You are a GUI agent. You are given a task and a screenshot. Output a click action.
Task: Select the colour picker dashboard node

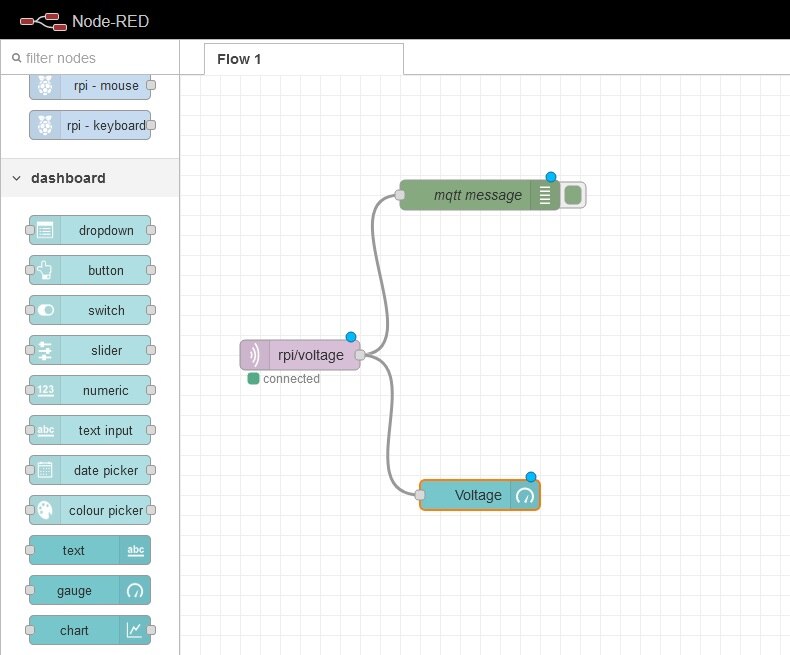pyautogui.click(x=90, y=510)
